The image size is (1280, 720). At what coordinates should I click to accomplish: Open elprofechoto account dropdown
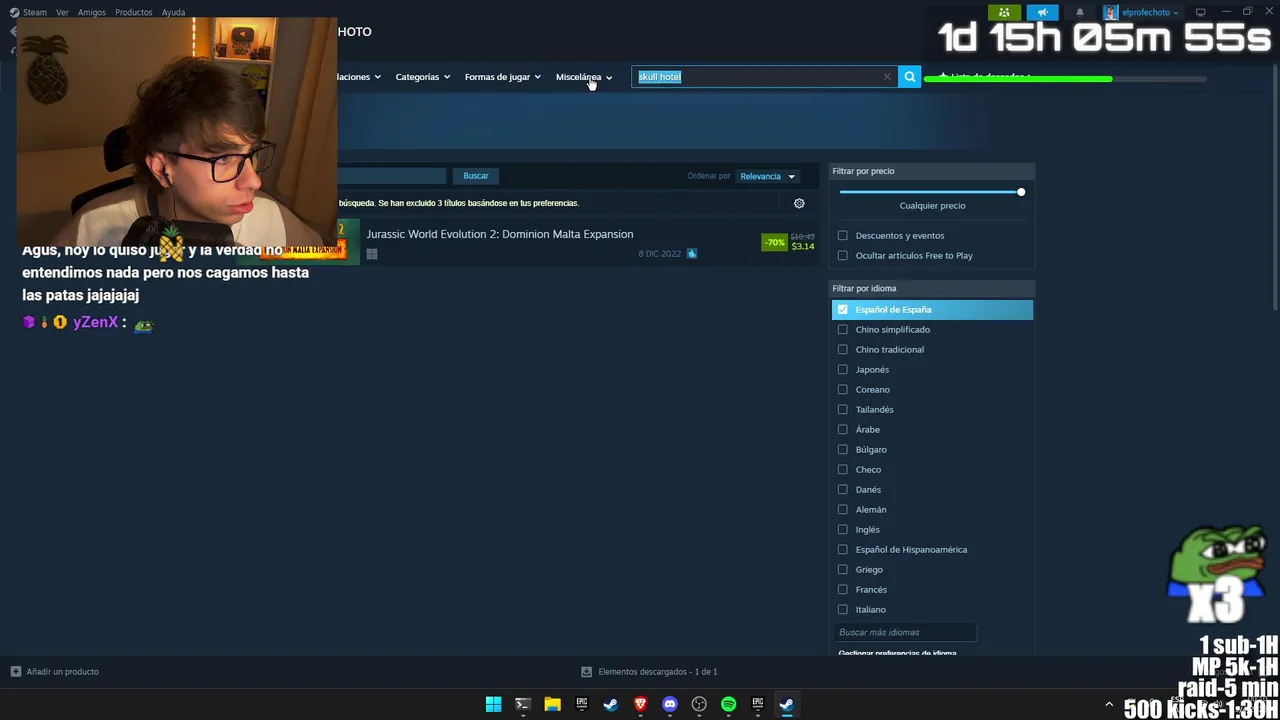coord(1150,12)
